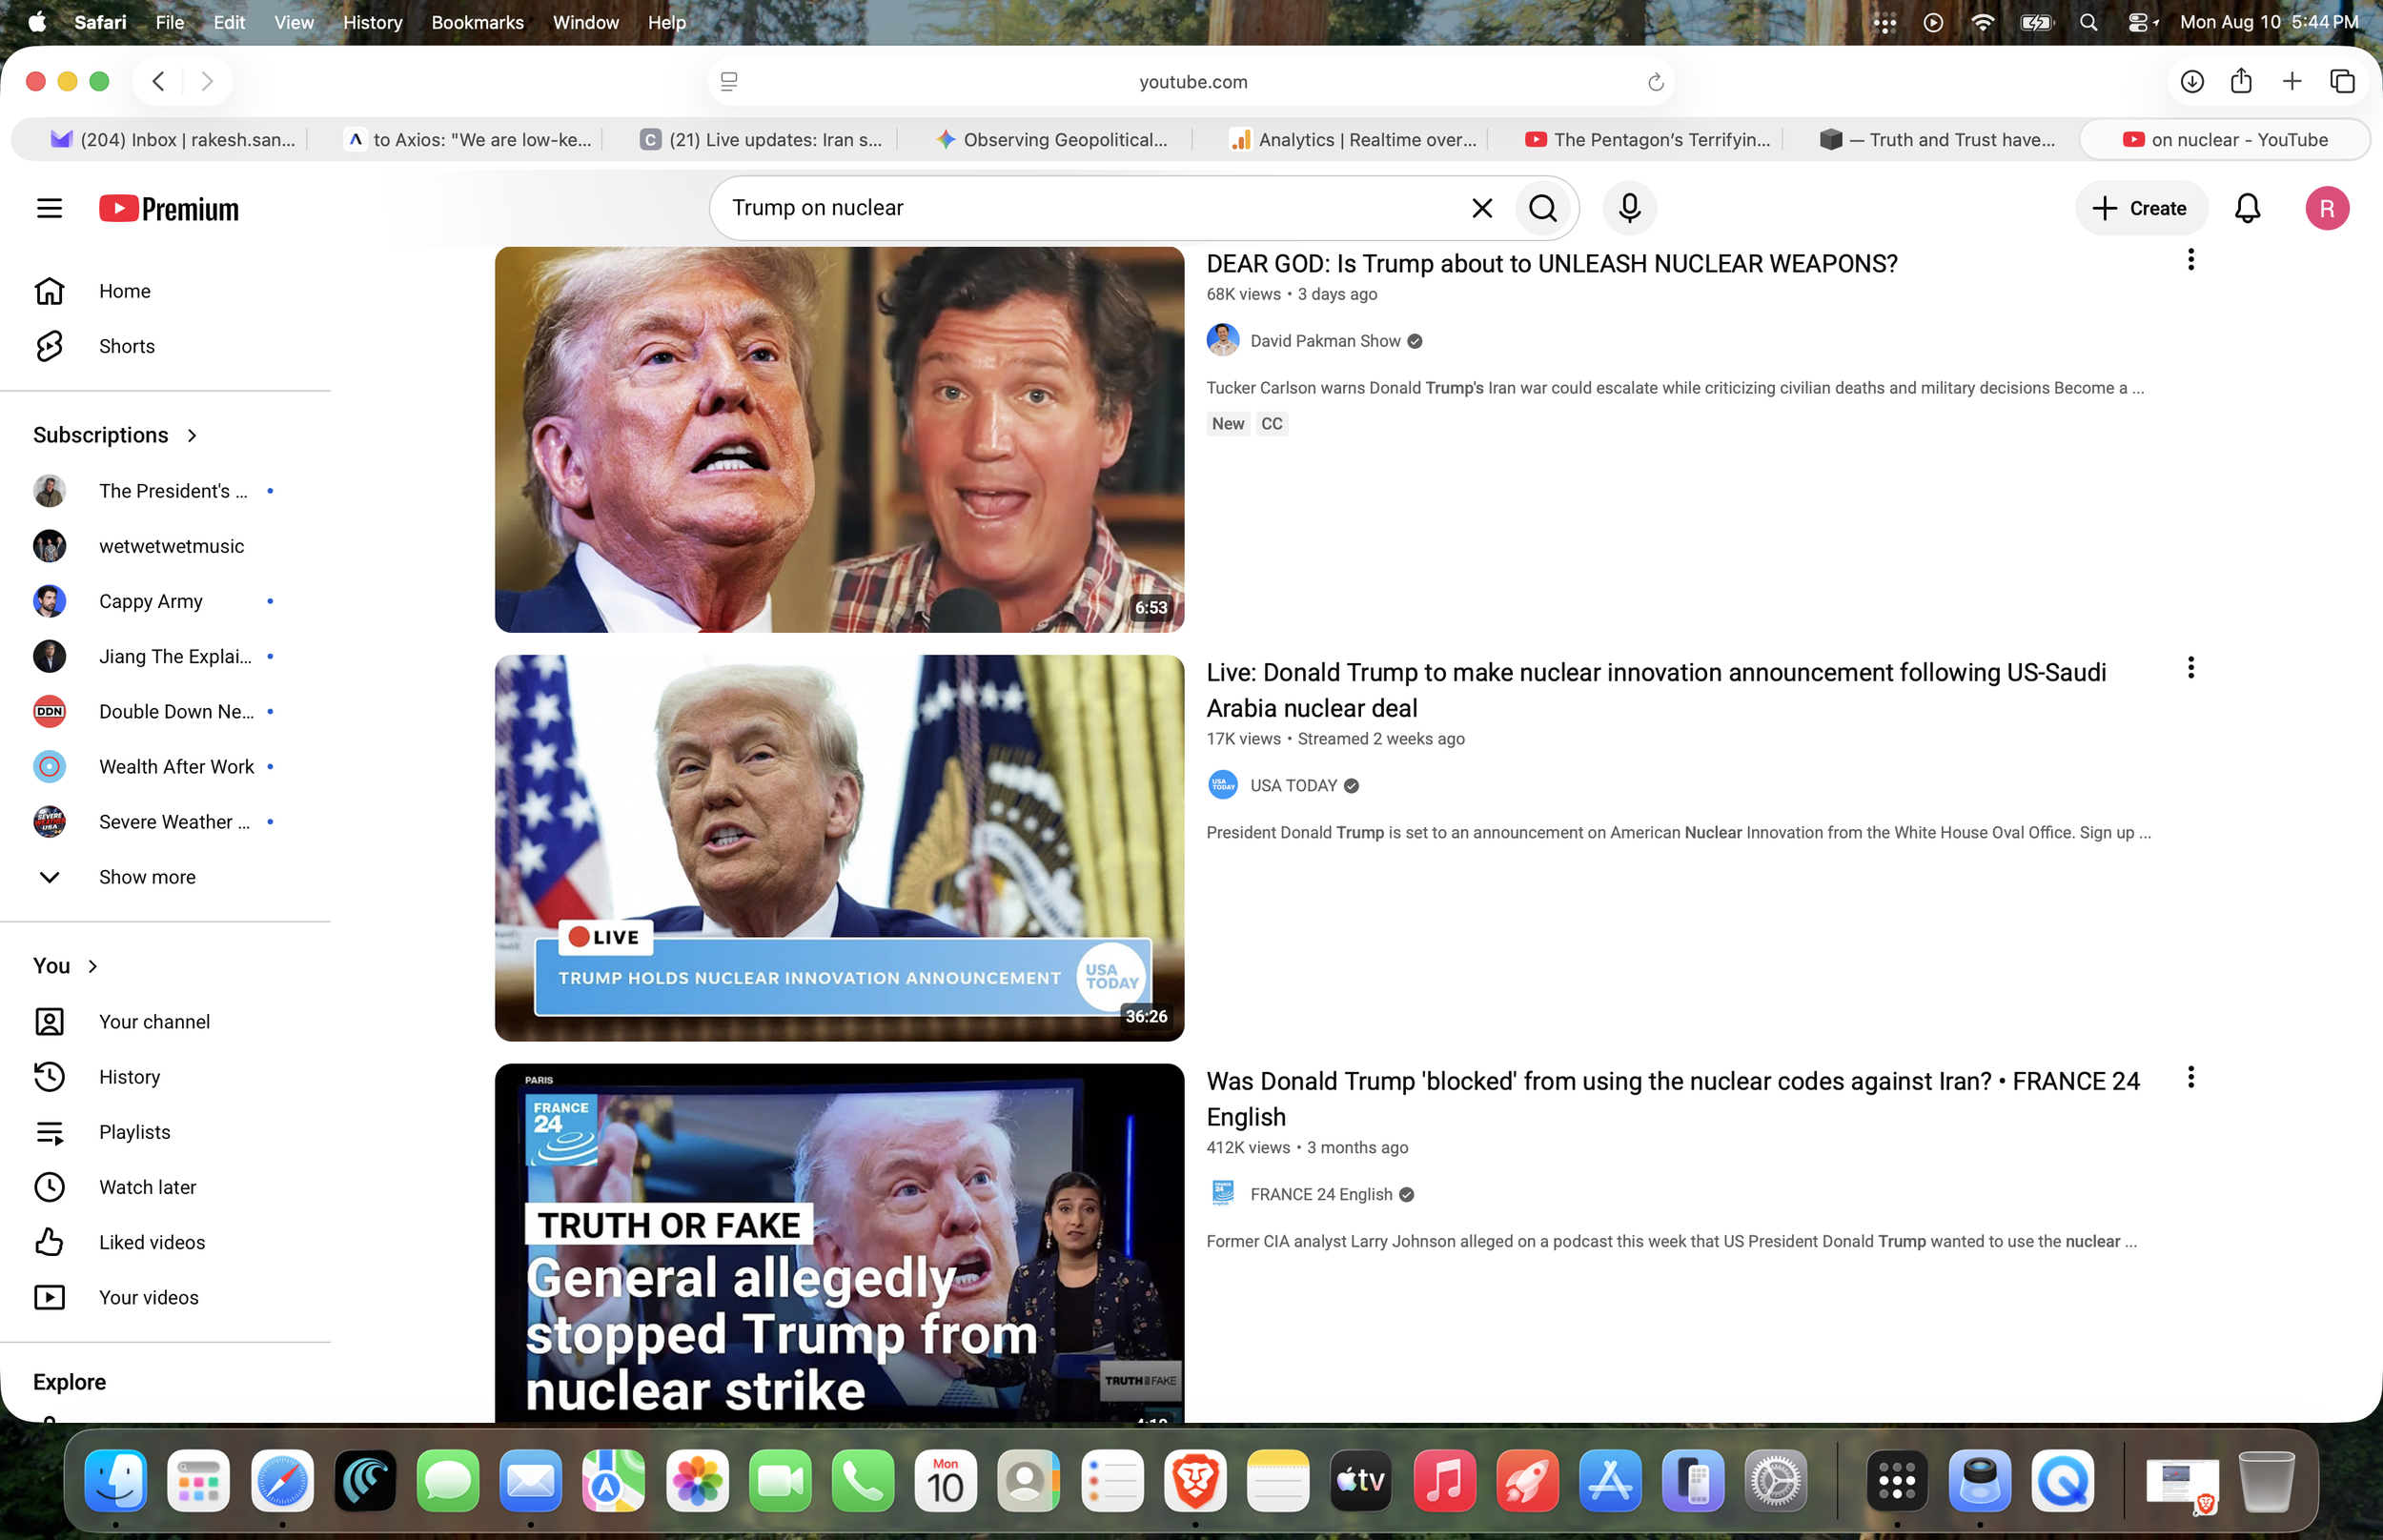Viewport: 2383px width, 1540px height.
Task: Switch to Truth and Trust tab
Action: click(1937, 140)
